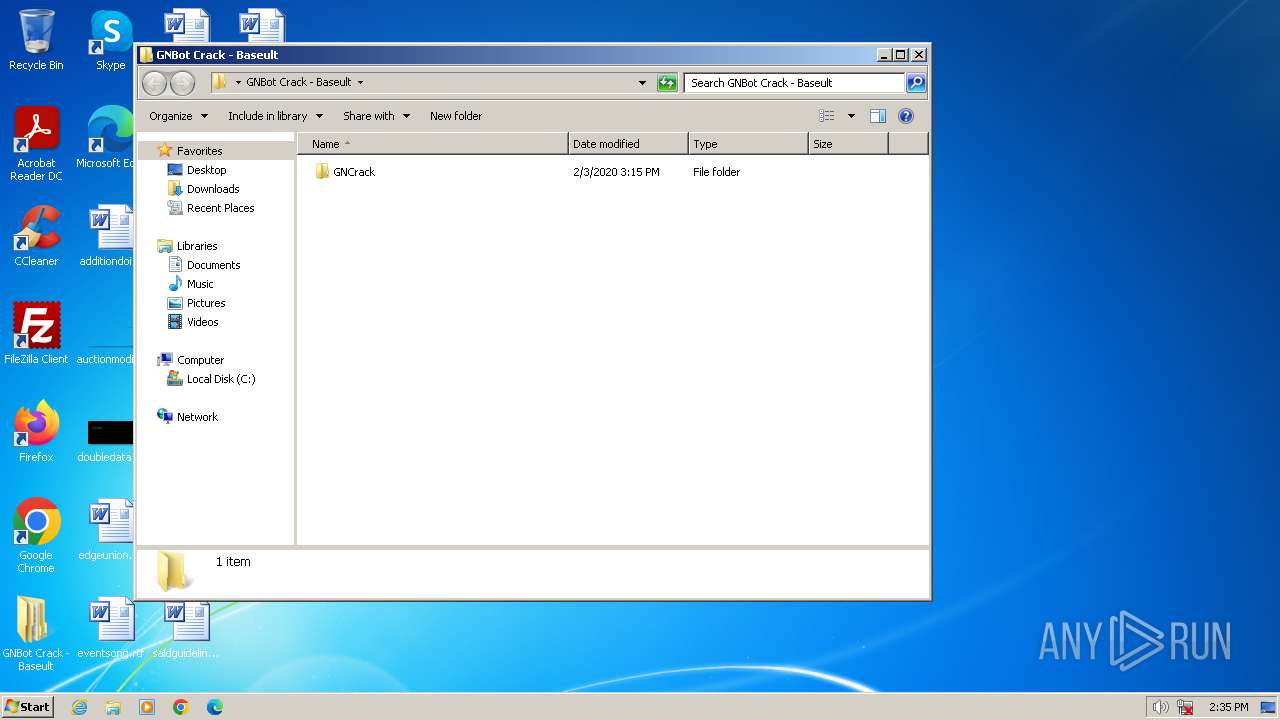Open the Start menu

[27, 707]
